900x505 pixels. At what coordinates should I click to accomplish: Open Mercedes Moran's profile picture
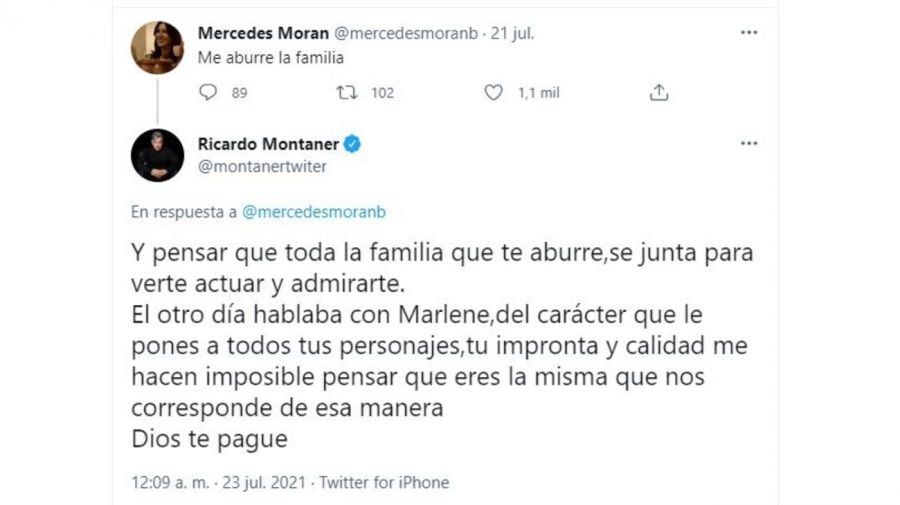point(157,47)
